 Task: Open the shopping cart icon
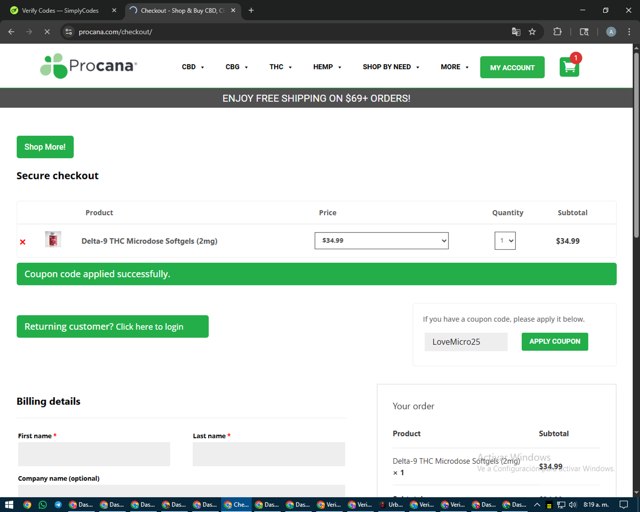tap(569, 67)
